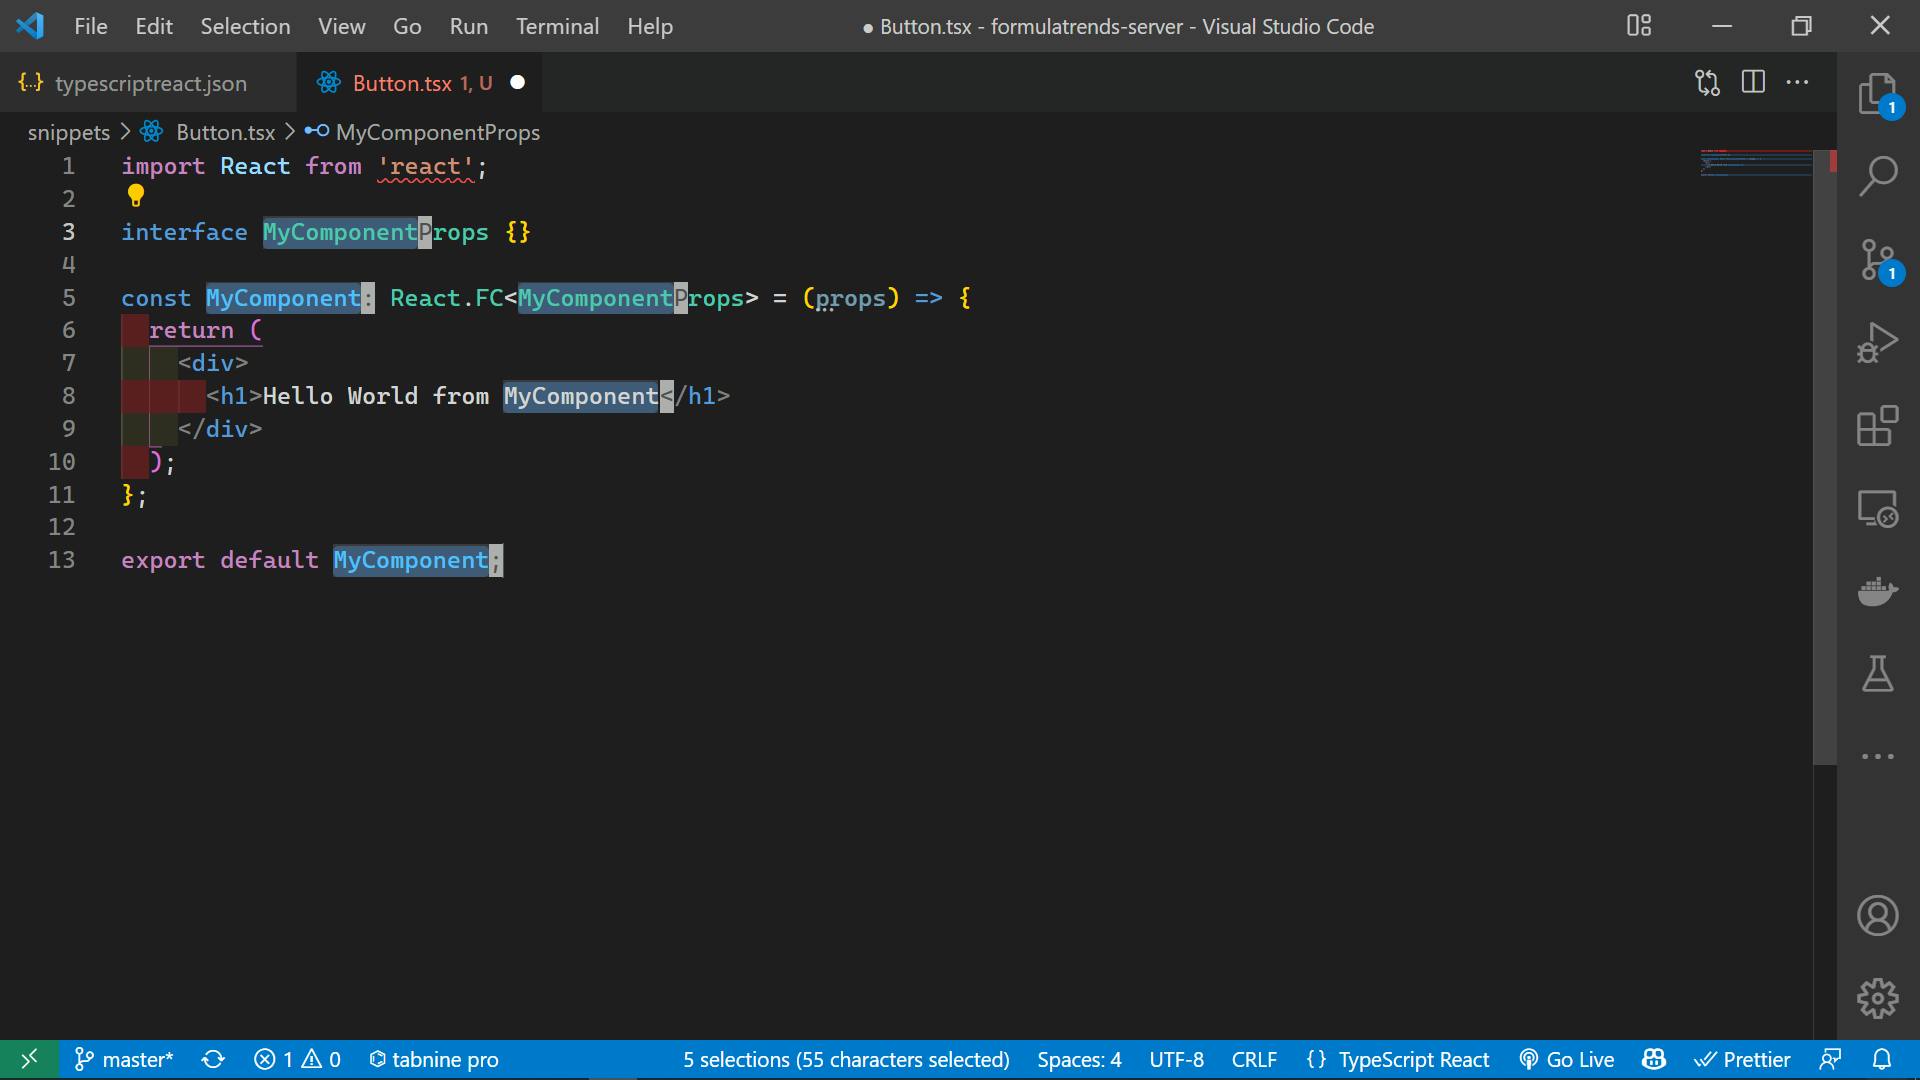Change encoding via UTF-8
The width and height of the screenshot is (1920, 1080).
1176,1059
